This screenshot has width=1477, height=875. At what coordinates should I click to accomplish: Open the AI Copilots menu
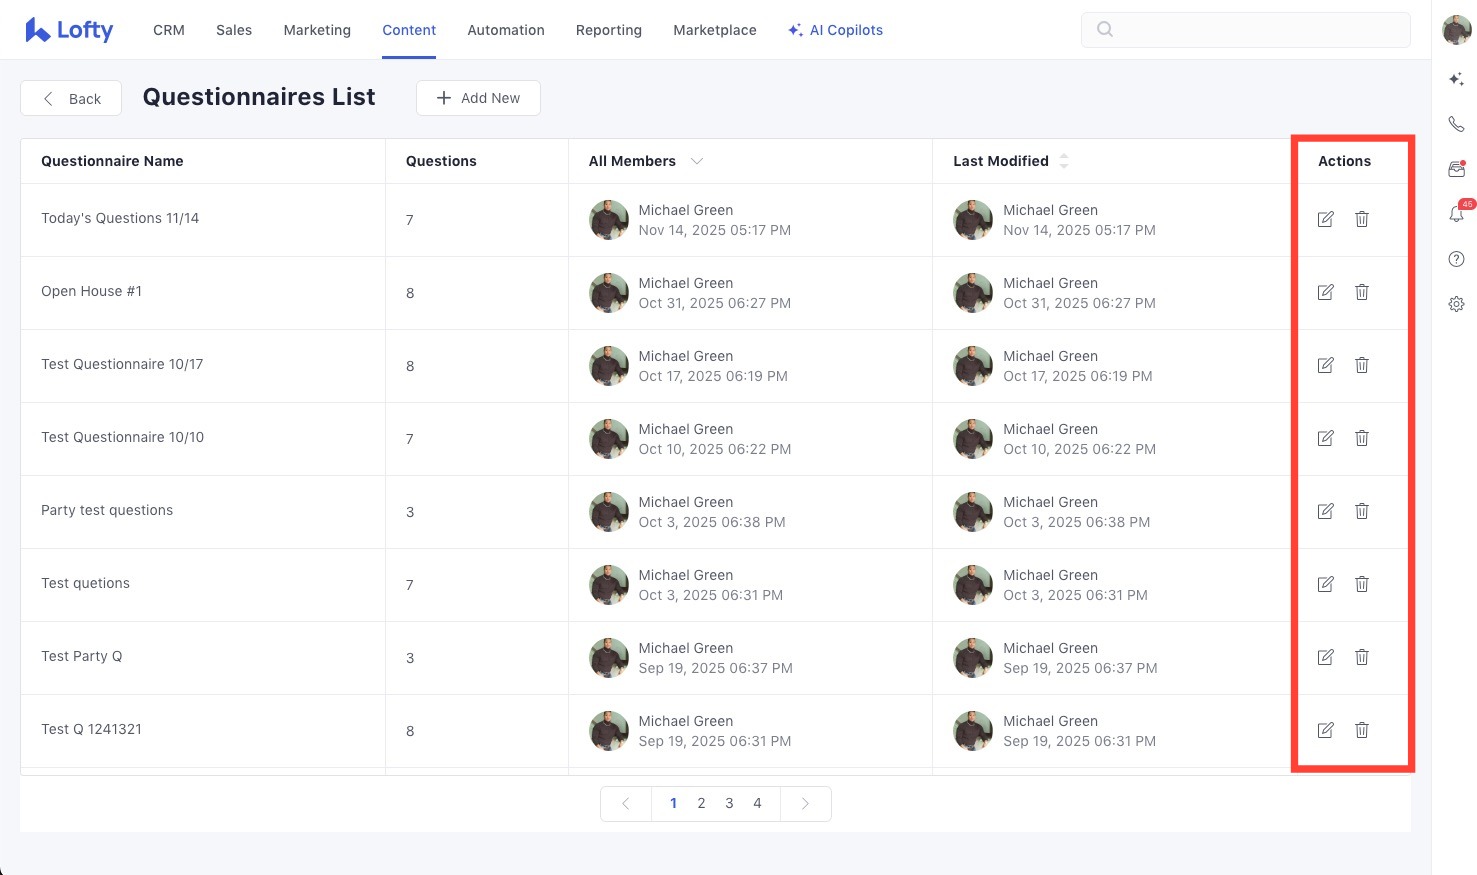[835, 30]
